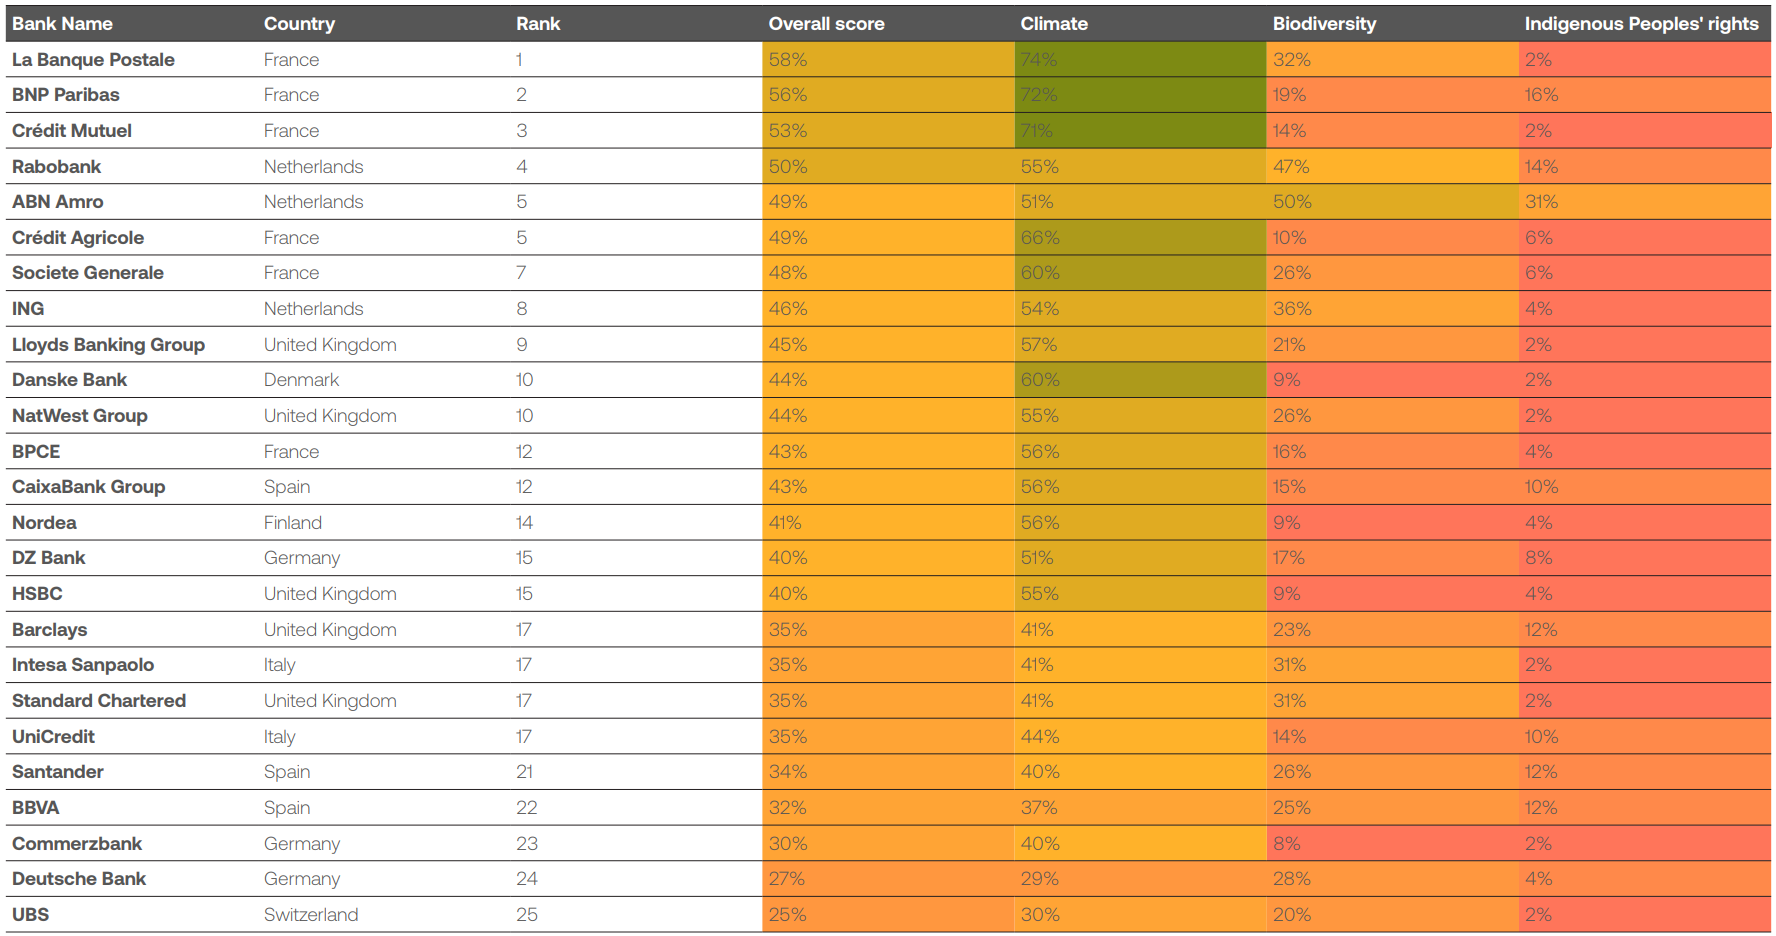Select the La Banque Postale bank name
The width and height of the screenshot is (1776, 936).
point(93,60)
